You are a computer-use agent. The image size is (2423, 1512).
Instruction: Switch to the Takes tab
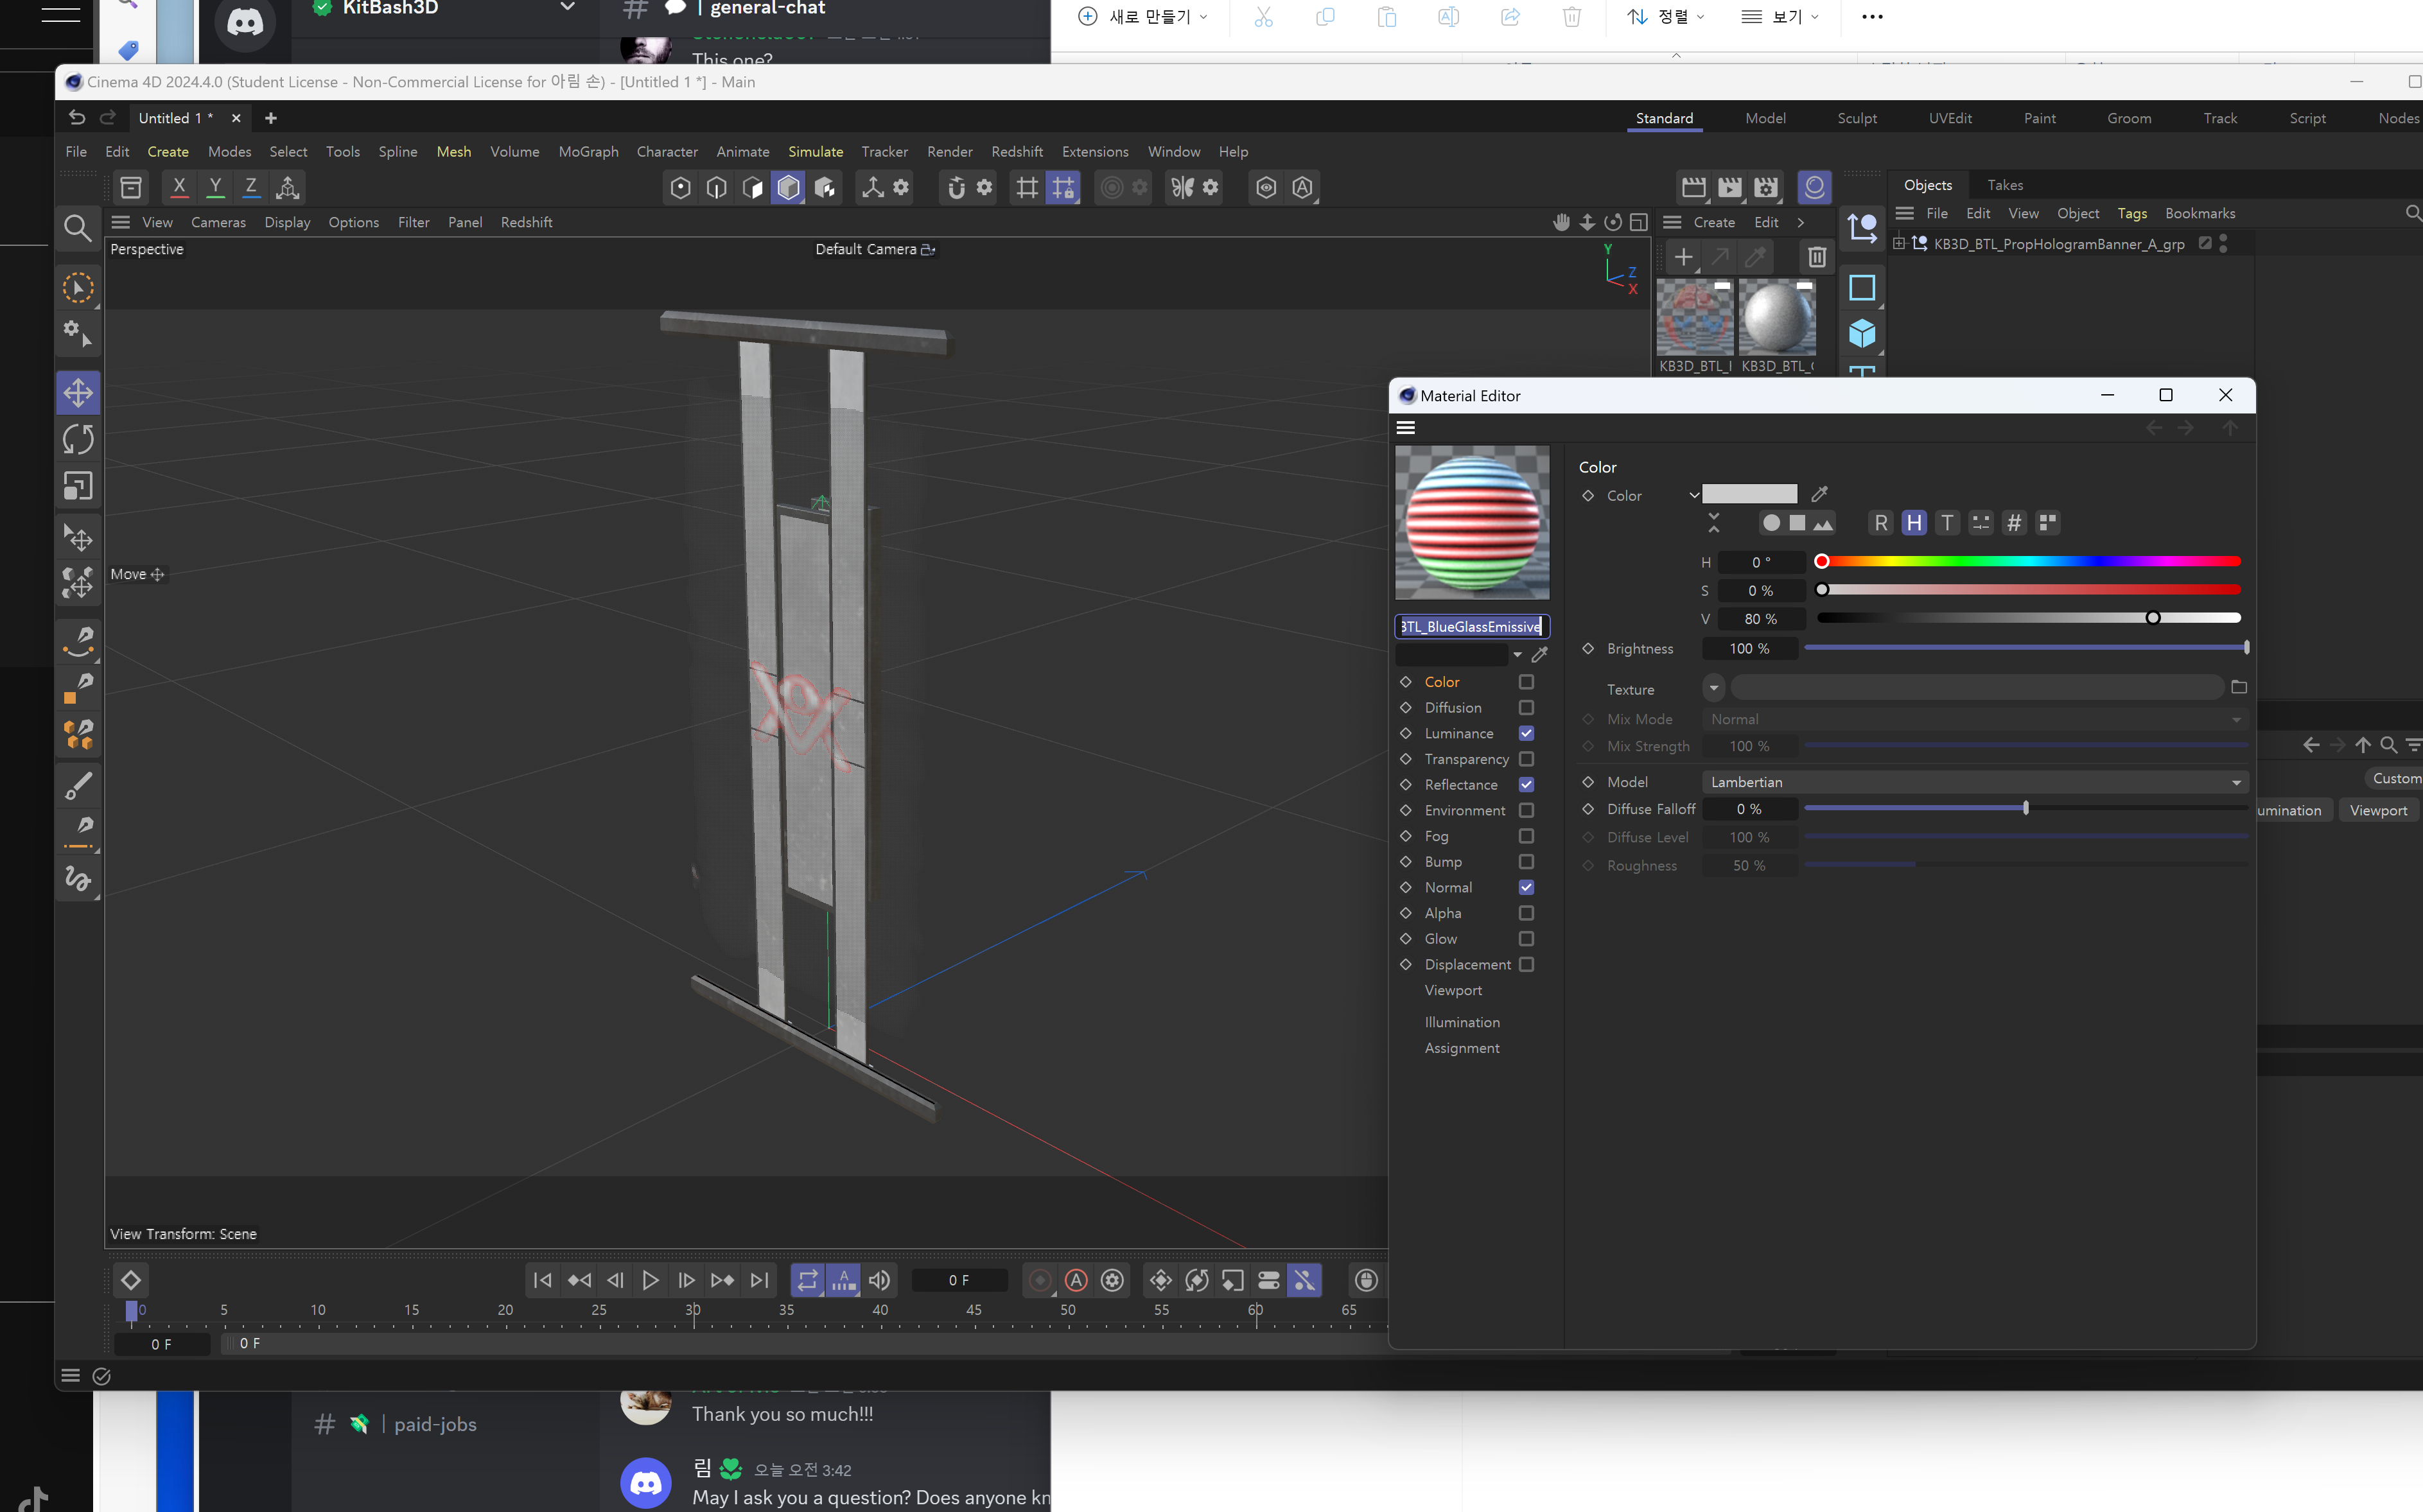[2004, 185]
